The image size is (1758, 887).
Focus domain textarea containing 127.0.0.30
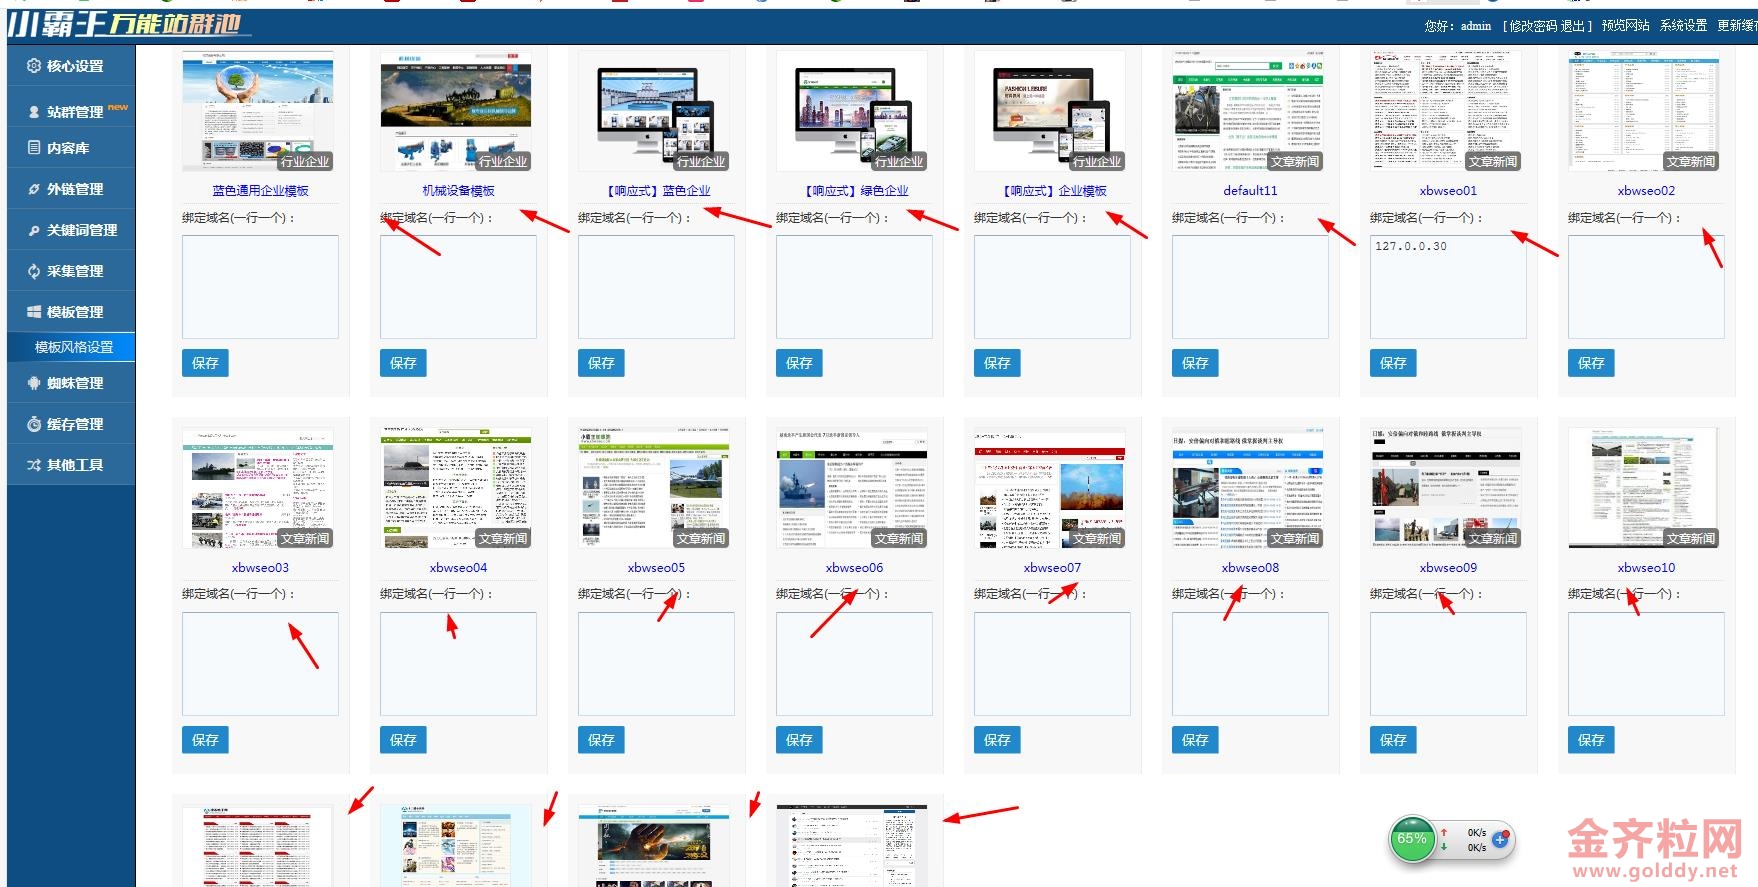(1448, 287)
